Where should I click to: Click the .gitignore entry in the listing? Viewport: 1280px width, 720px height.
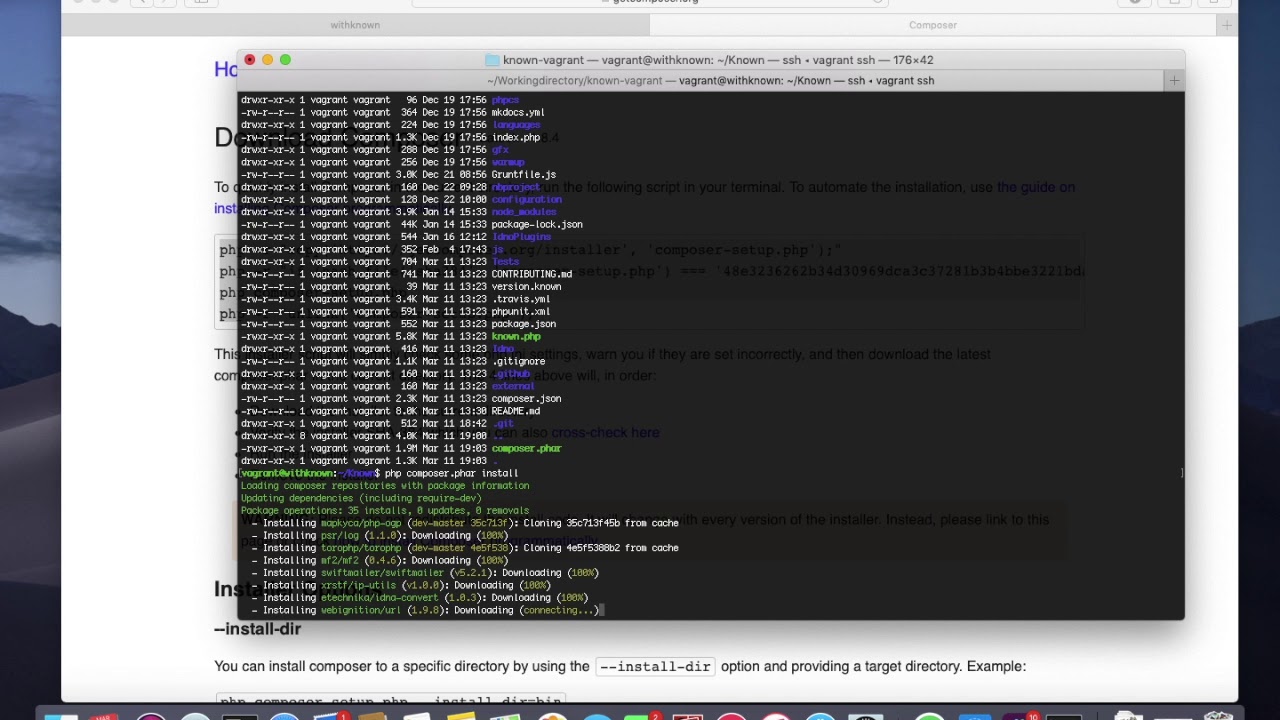point(518,362)
